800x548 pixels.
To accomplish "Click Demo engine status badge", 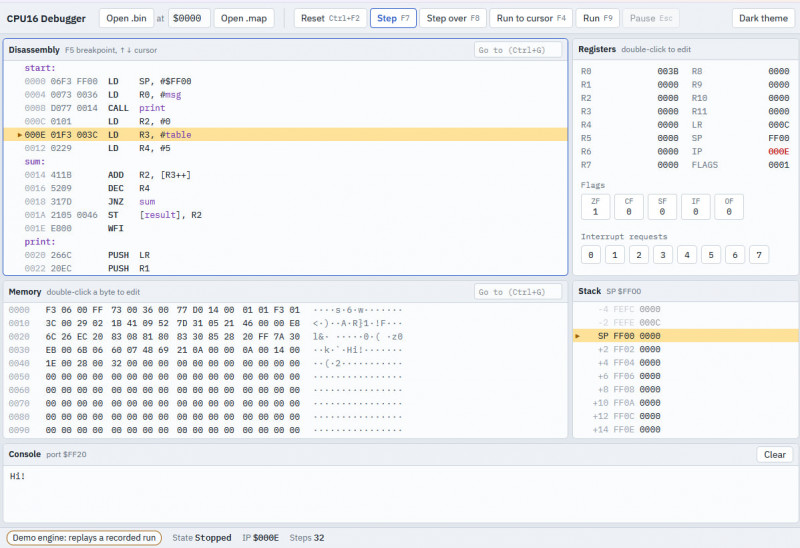I will [x=84, y=538].
